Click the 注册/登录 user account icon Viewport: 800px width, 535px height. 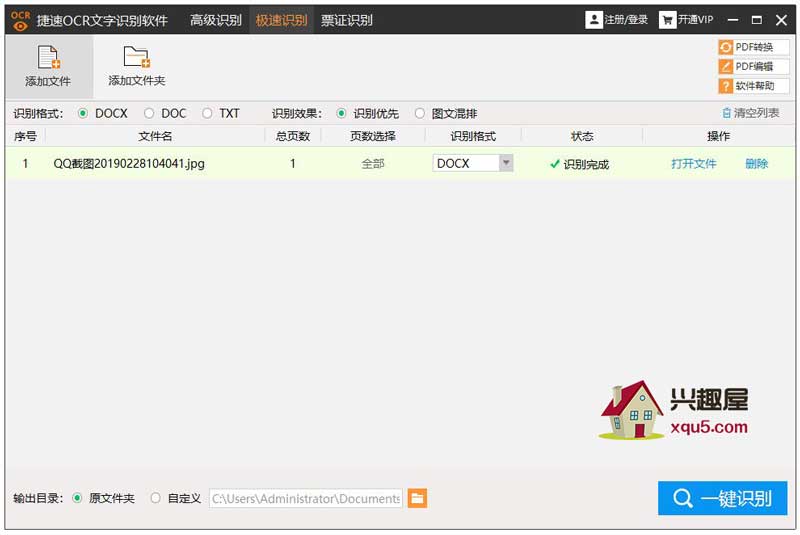click(594, 19)
